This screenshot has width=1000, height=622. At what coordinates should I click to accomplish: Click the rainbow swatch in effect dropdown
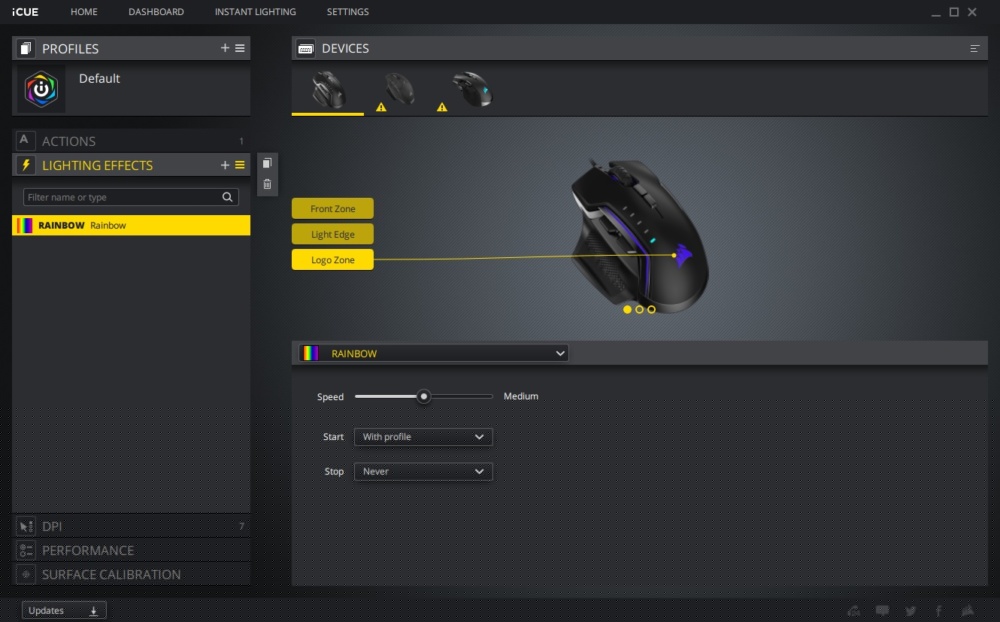point(311,353)
